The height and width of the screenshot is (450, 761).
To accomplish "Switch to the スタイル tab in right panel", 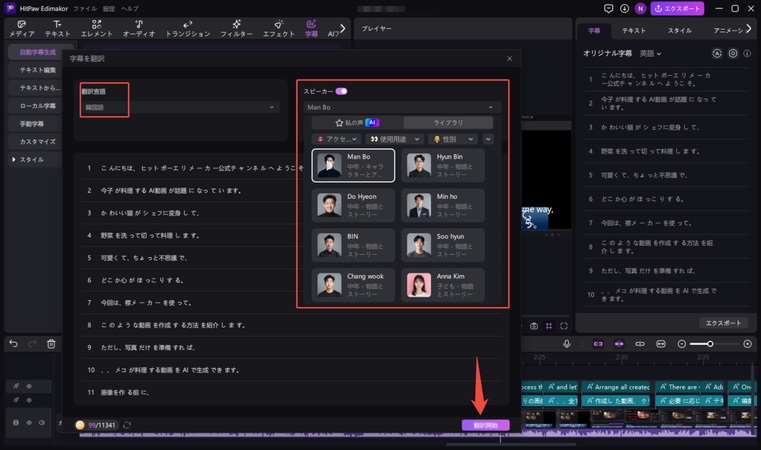I will [x=679, y=31].
